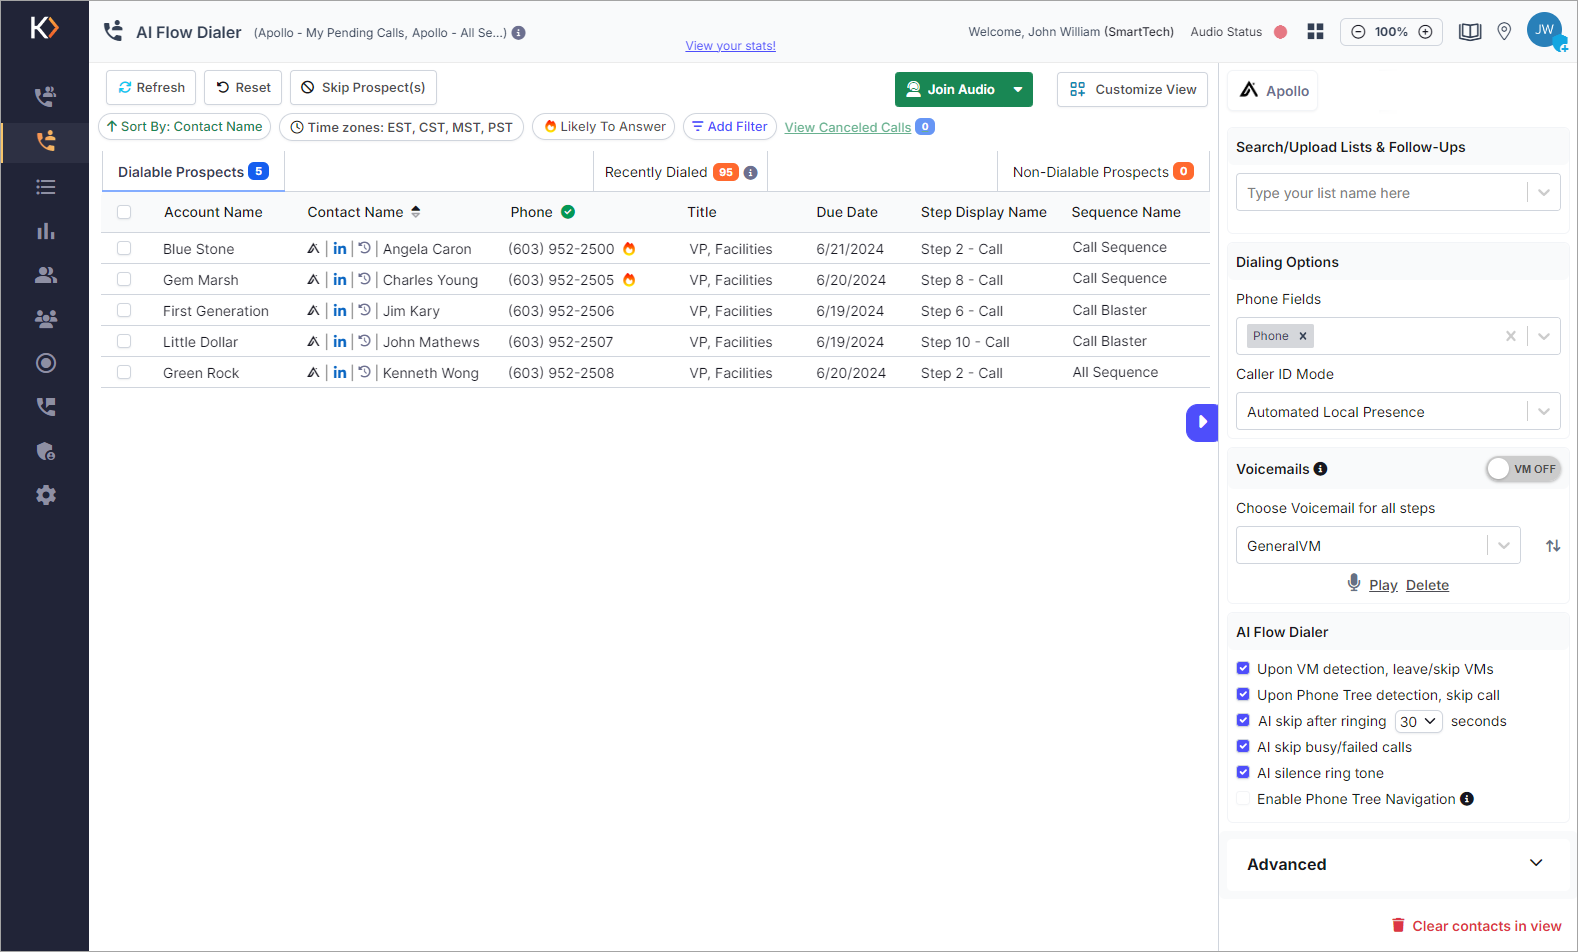This screenshot has height=952, width=1578.
Task: Open the apps grid icon in header
Action: pos(1315,32)
